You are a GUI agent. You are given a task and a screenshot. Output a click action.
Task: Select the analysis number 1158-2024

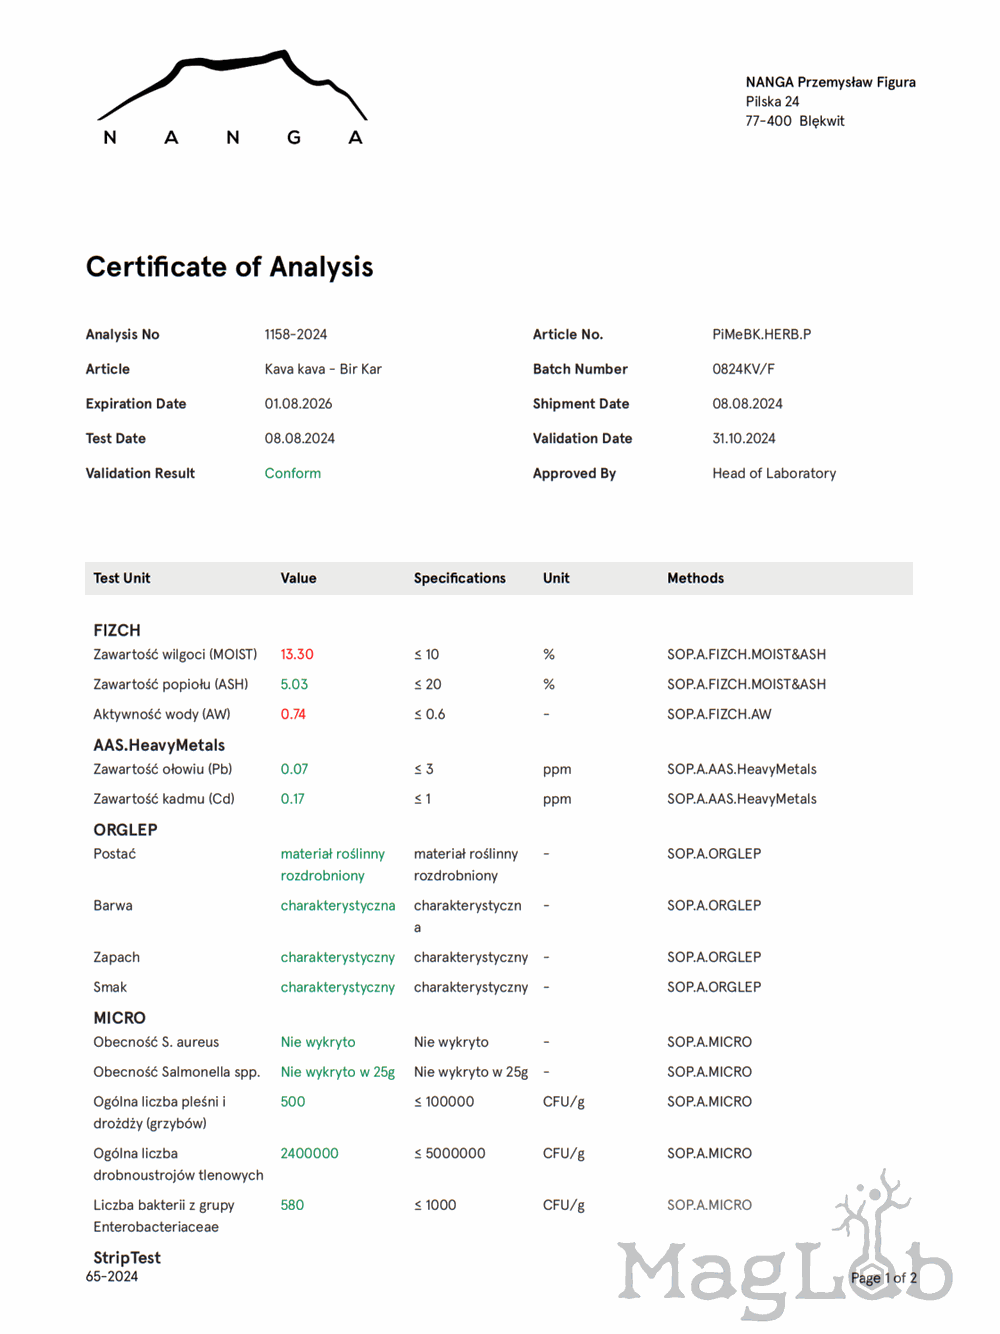(295, 334)
